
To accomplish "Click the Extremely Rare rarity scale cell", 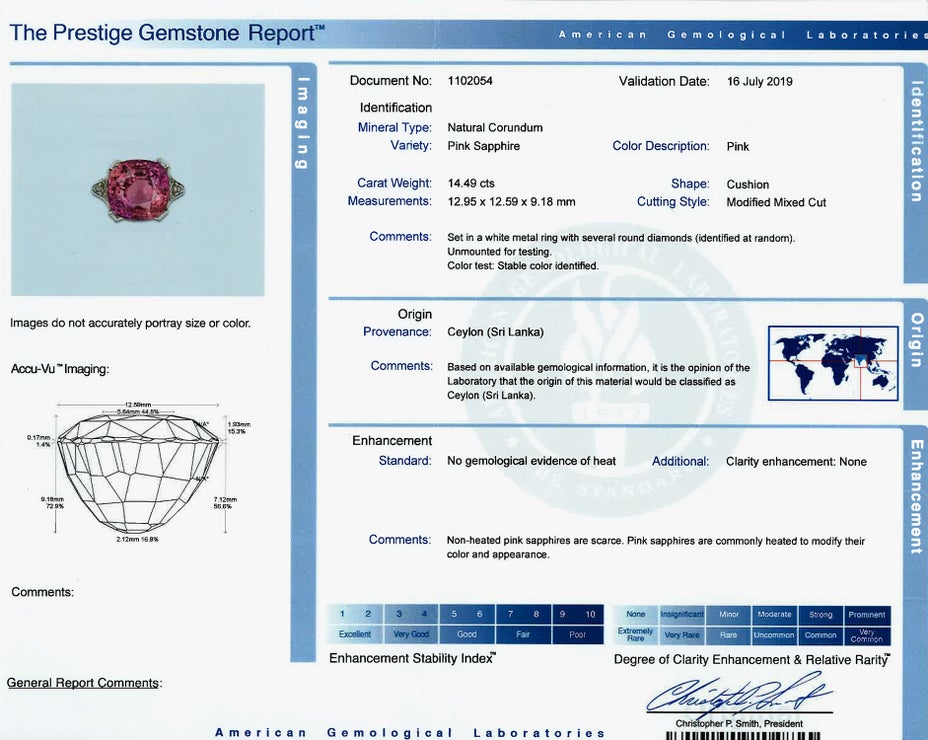I will (636, 634).
